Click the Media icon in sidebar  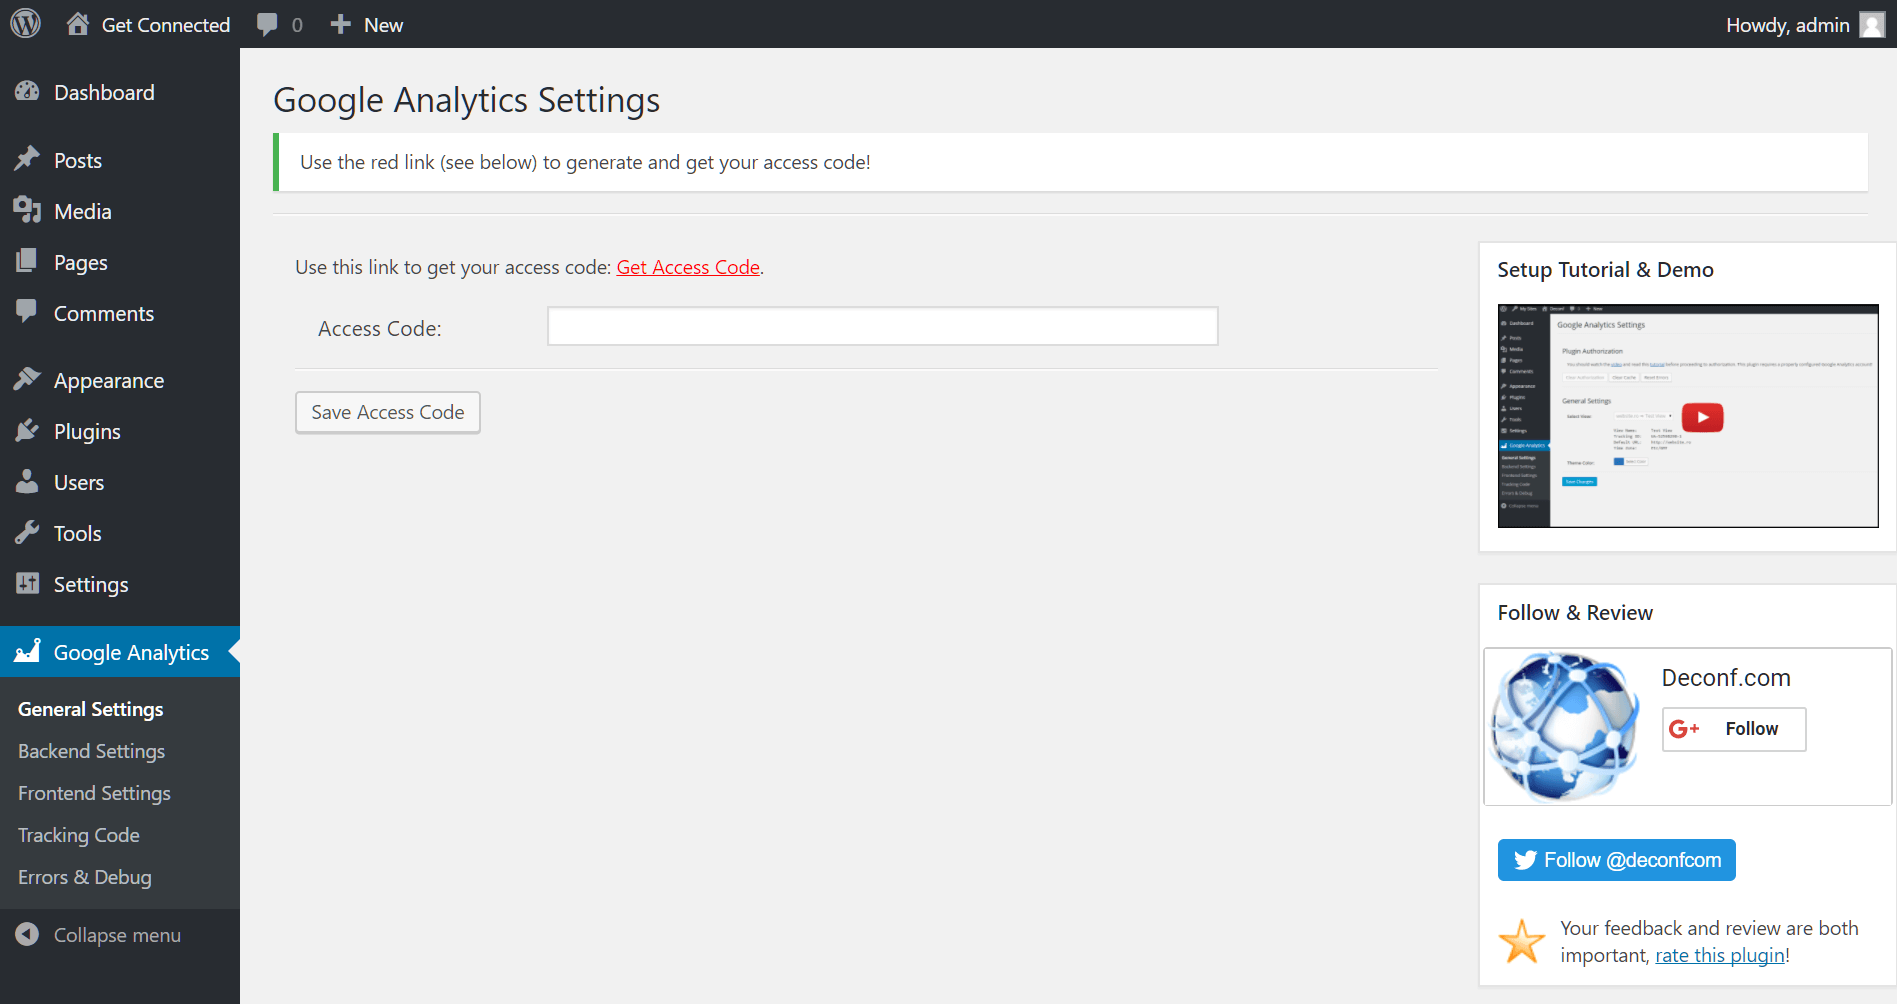[27, 210]
